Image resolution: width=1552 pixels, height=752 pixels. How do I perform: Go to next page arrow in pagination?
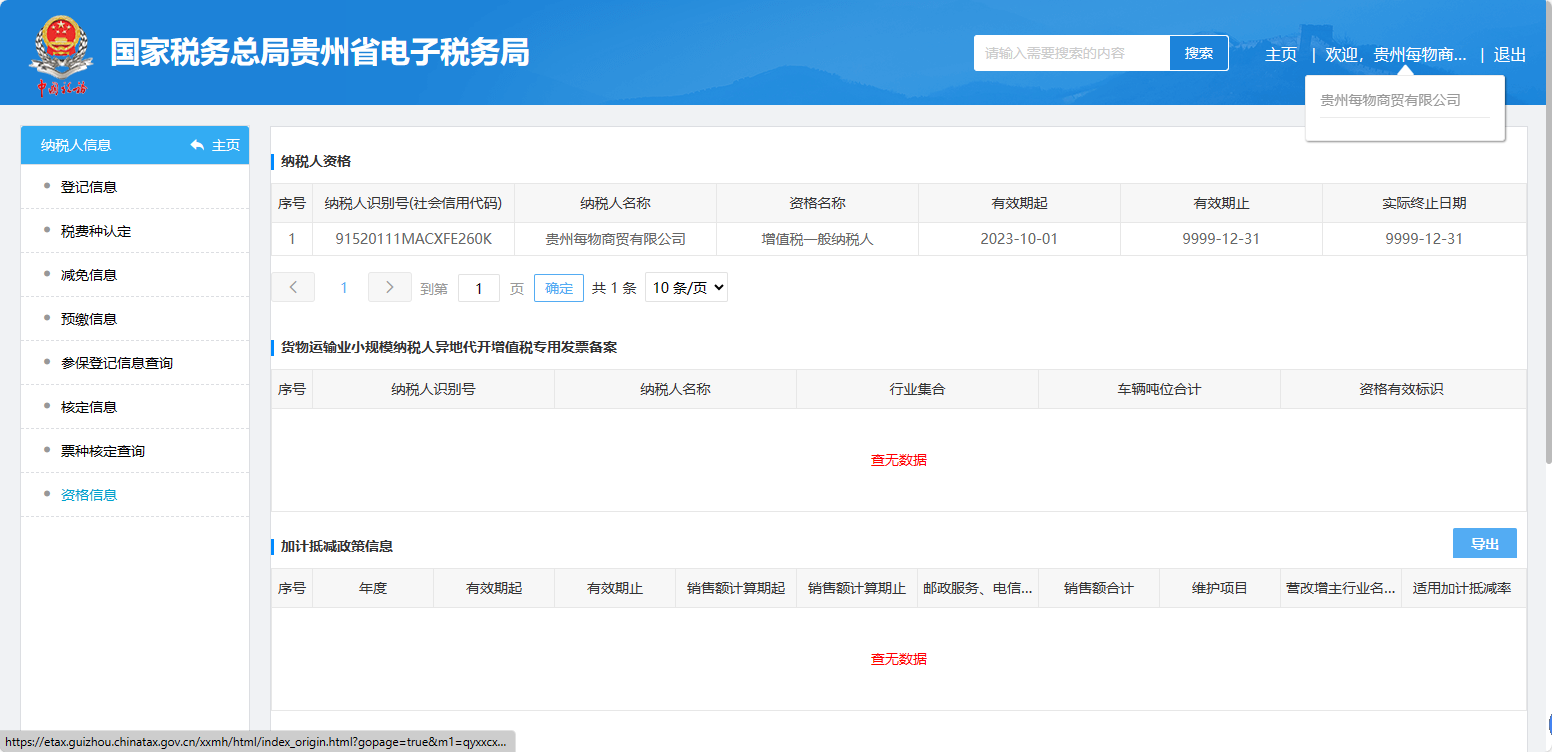[389, 287]
